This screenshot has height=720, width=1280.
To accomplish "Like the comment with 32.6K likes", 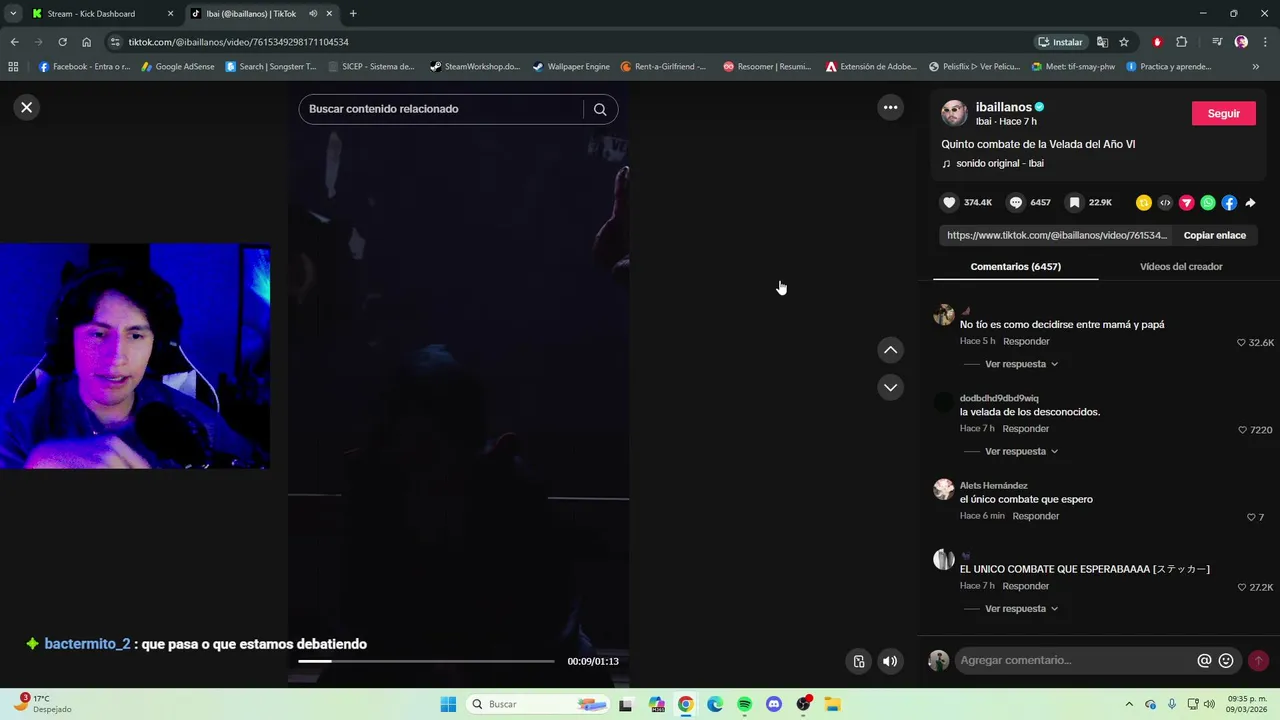I will (x=1242, y=343).
